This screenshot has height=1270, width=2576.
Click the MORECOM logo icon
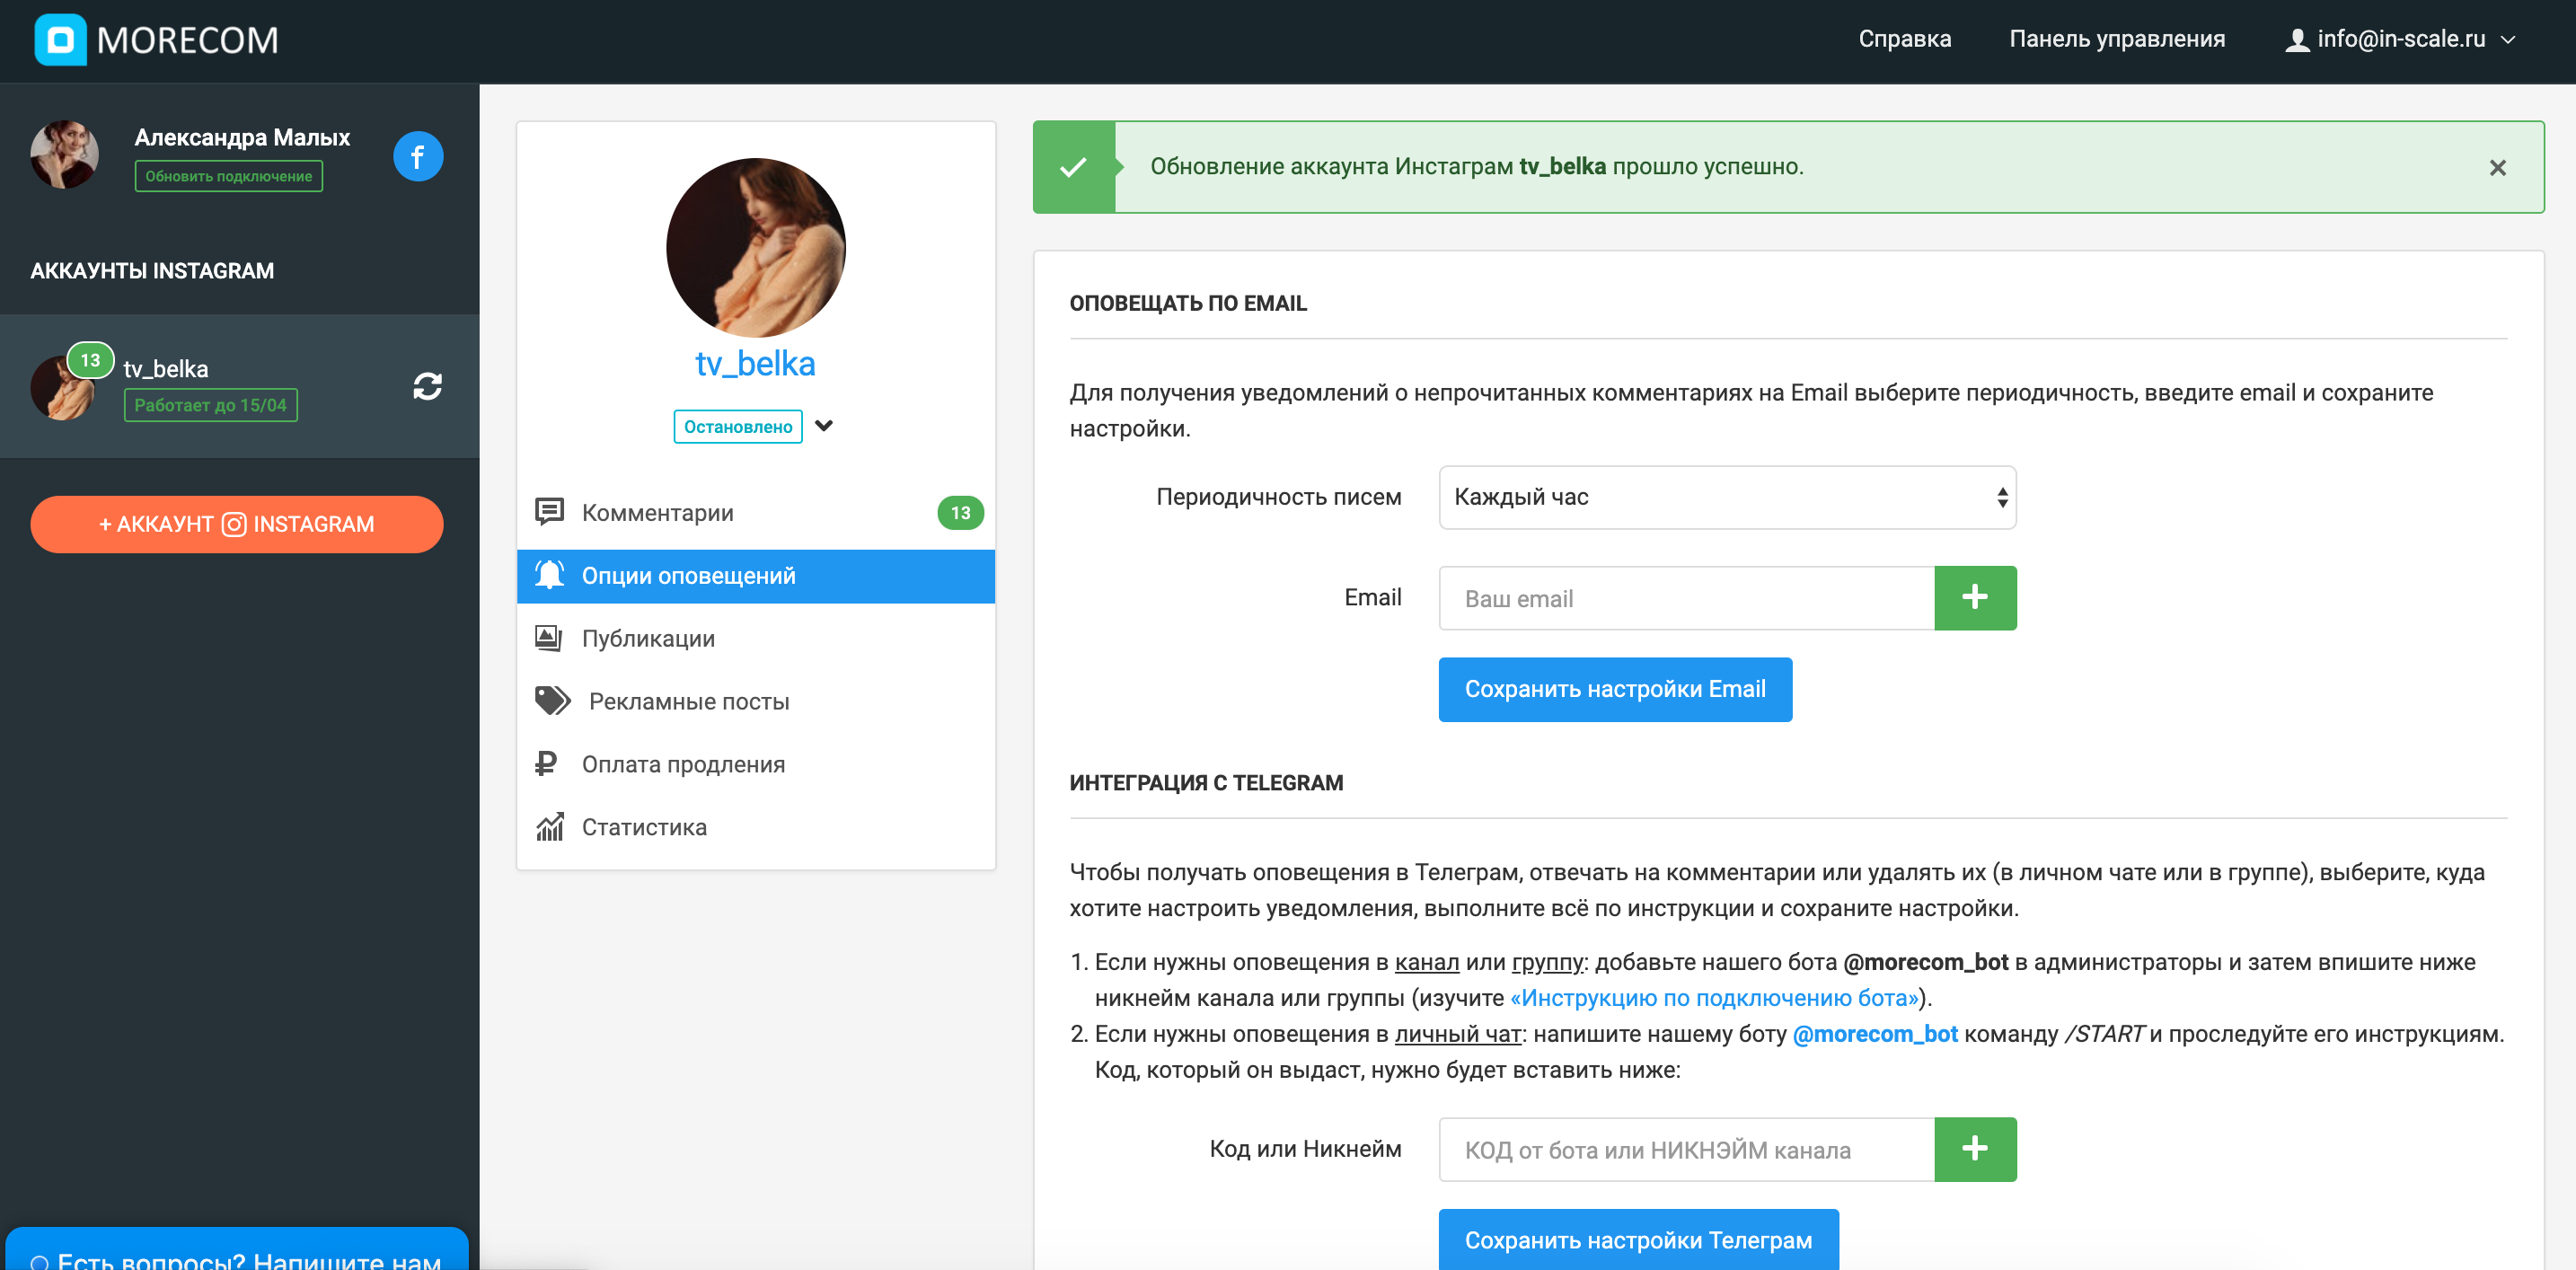click(x=60, y=40)
